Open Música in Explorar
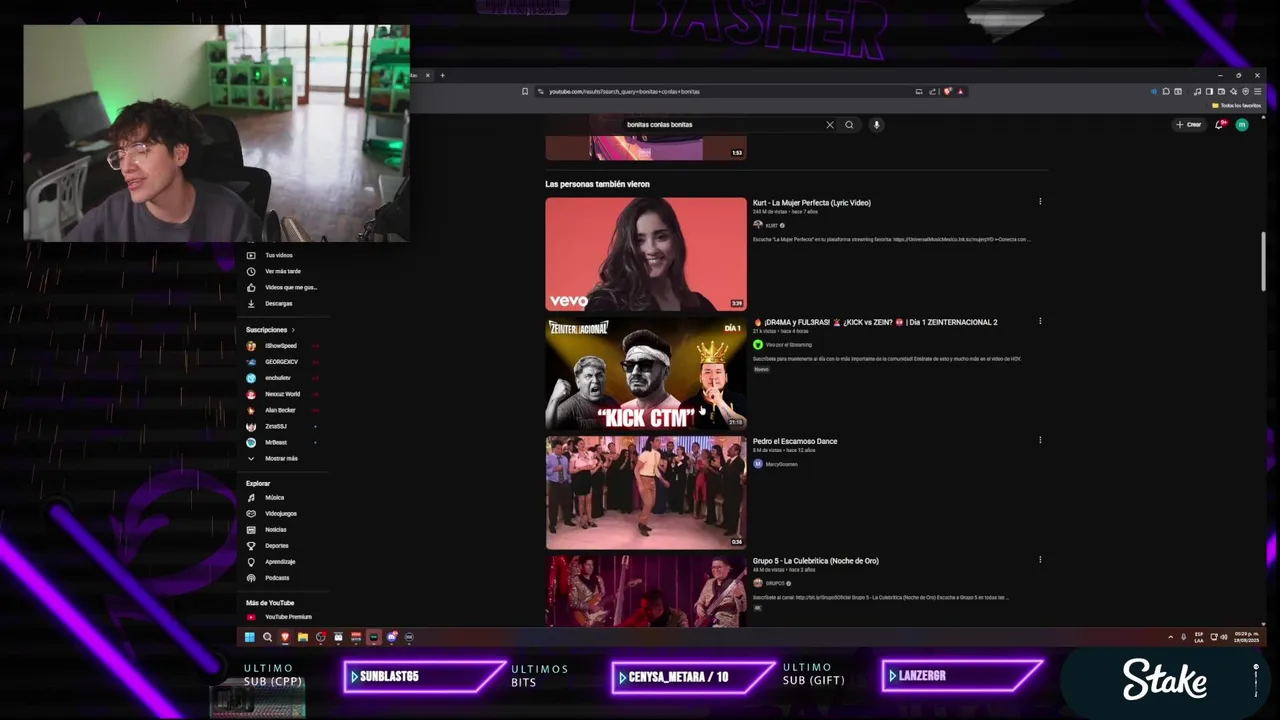 [275, 497]
